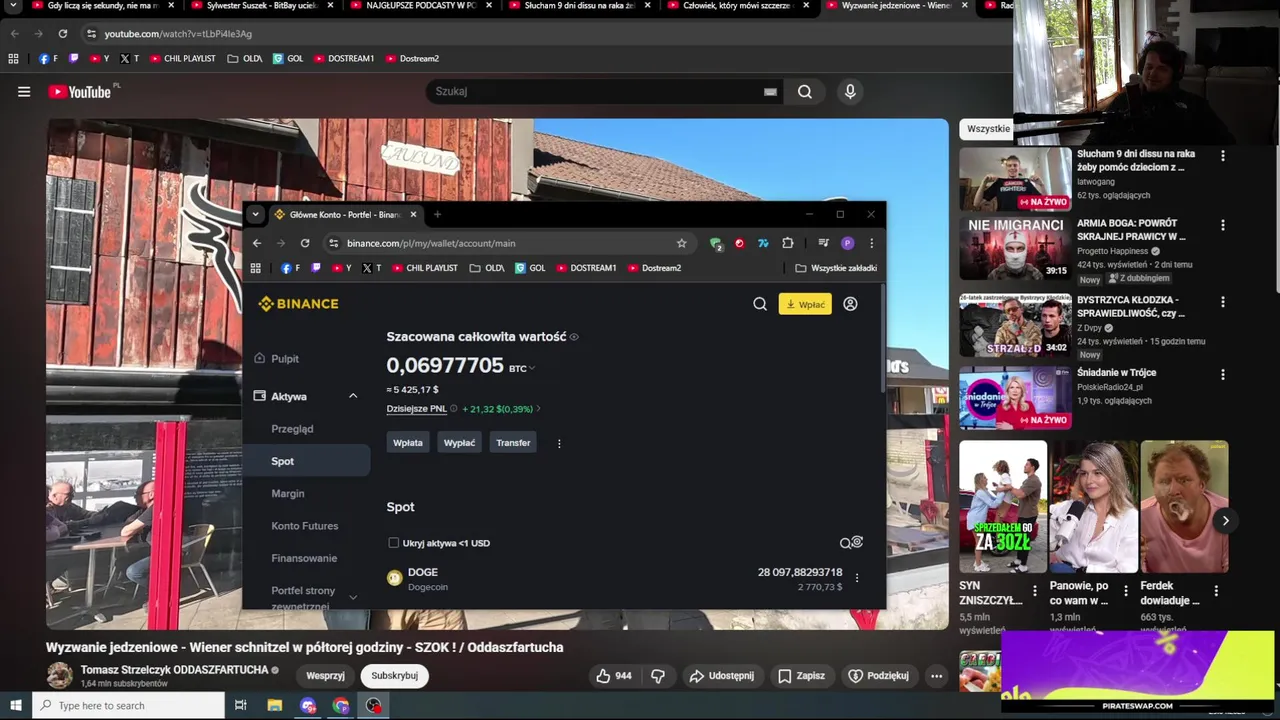Image resolution: width=1280 pixels, height=720 pixels.
Task: Click the Udostępnij share button
Action: coord(722,676)
